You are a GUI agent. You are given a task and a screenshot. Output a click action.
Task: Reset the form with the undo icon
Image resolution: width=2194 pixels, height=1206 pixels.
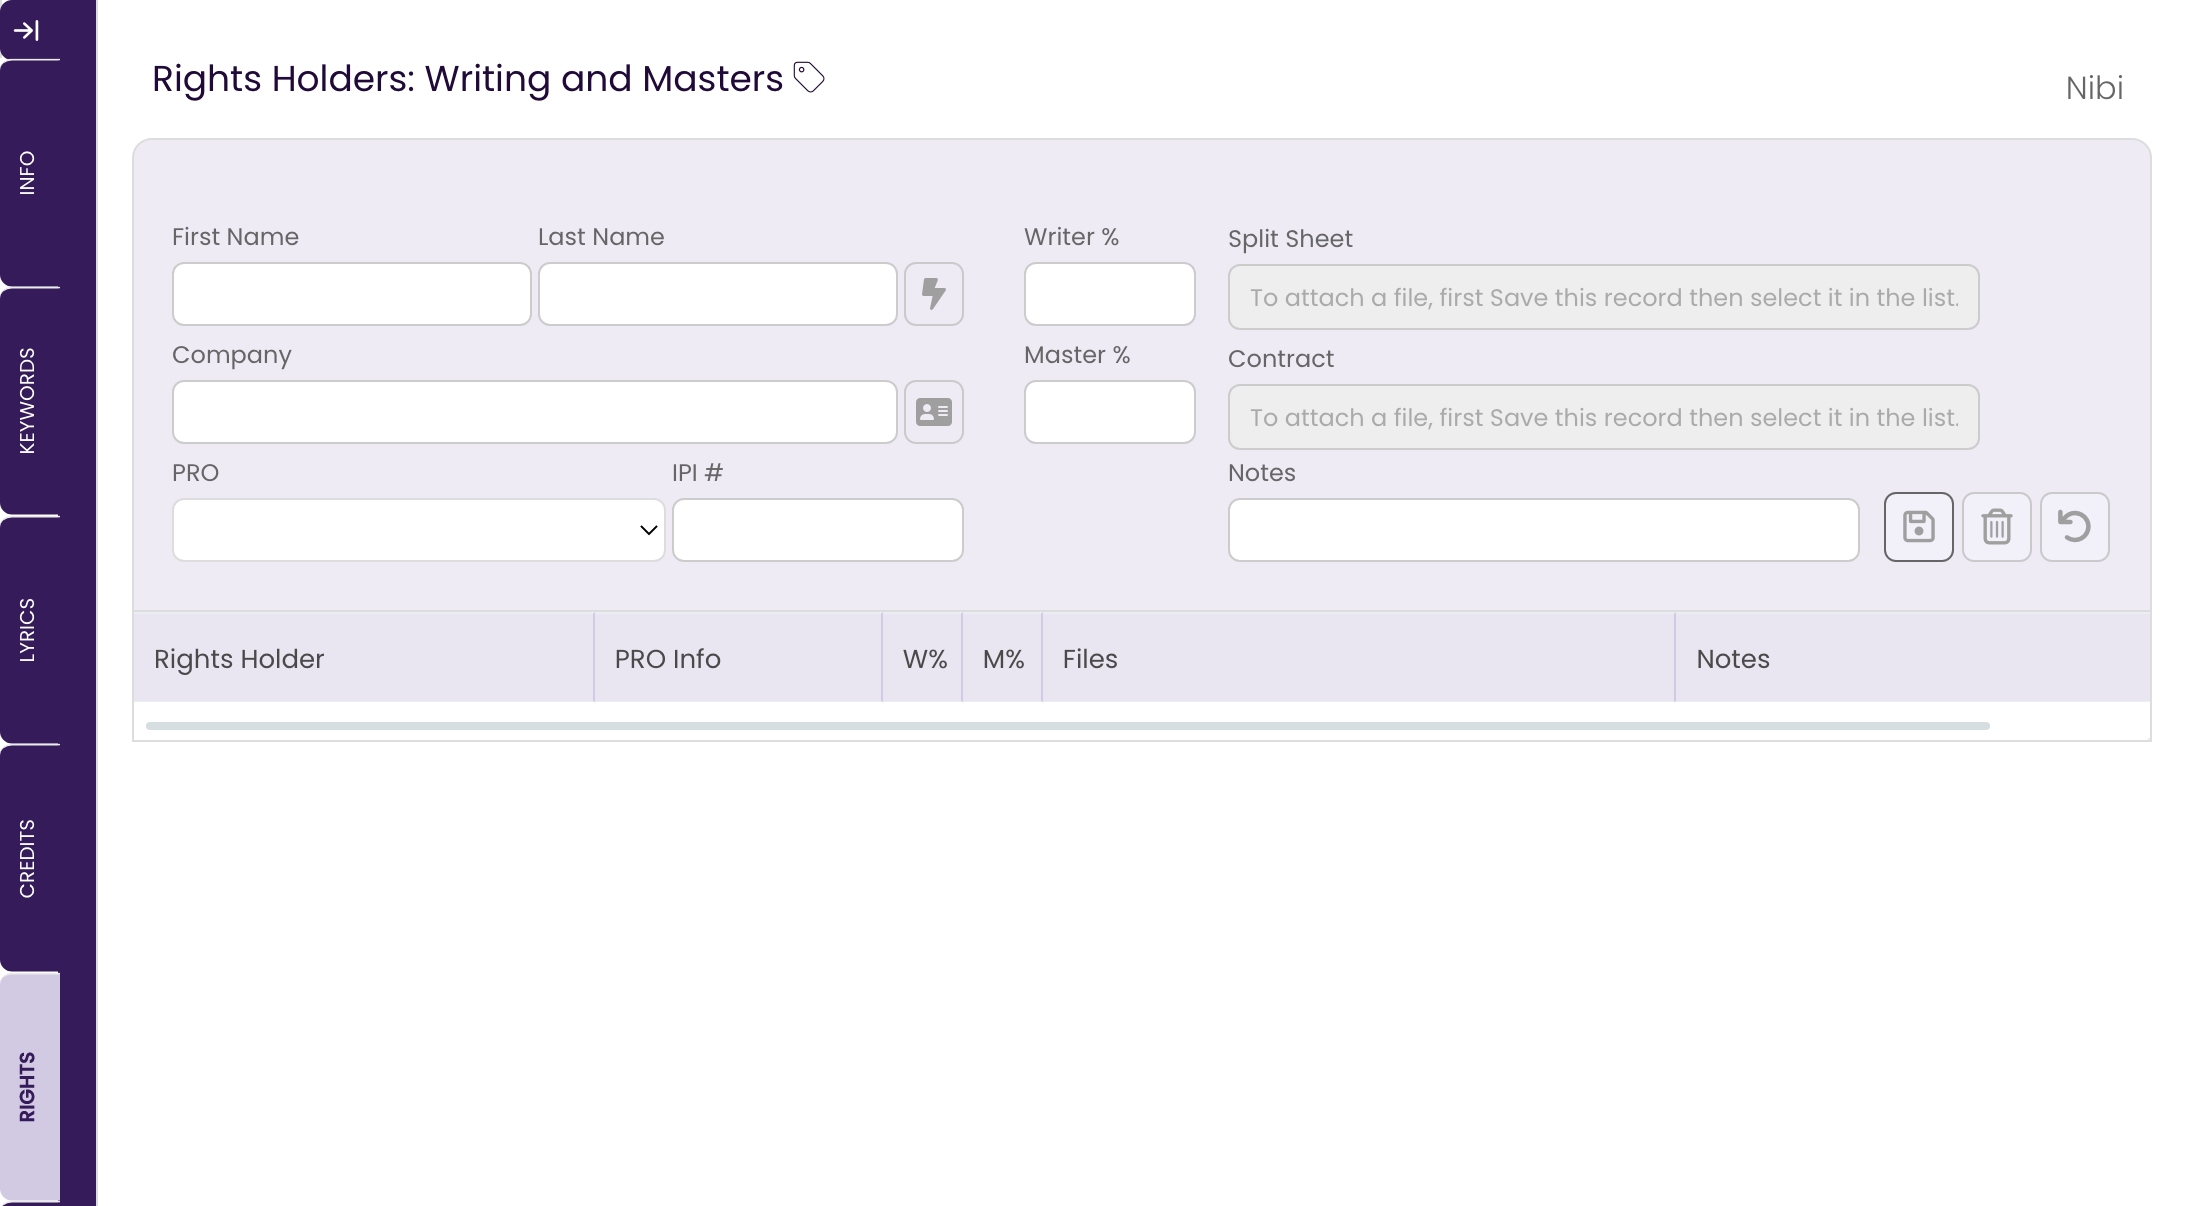click(x=2075, y=527)
